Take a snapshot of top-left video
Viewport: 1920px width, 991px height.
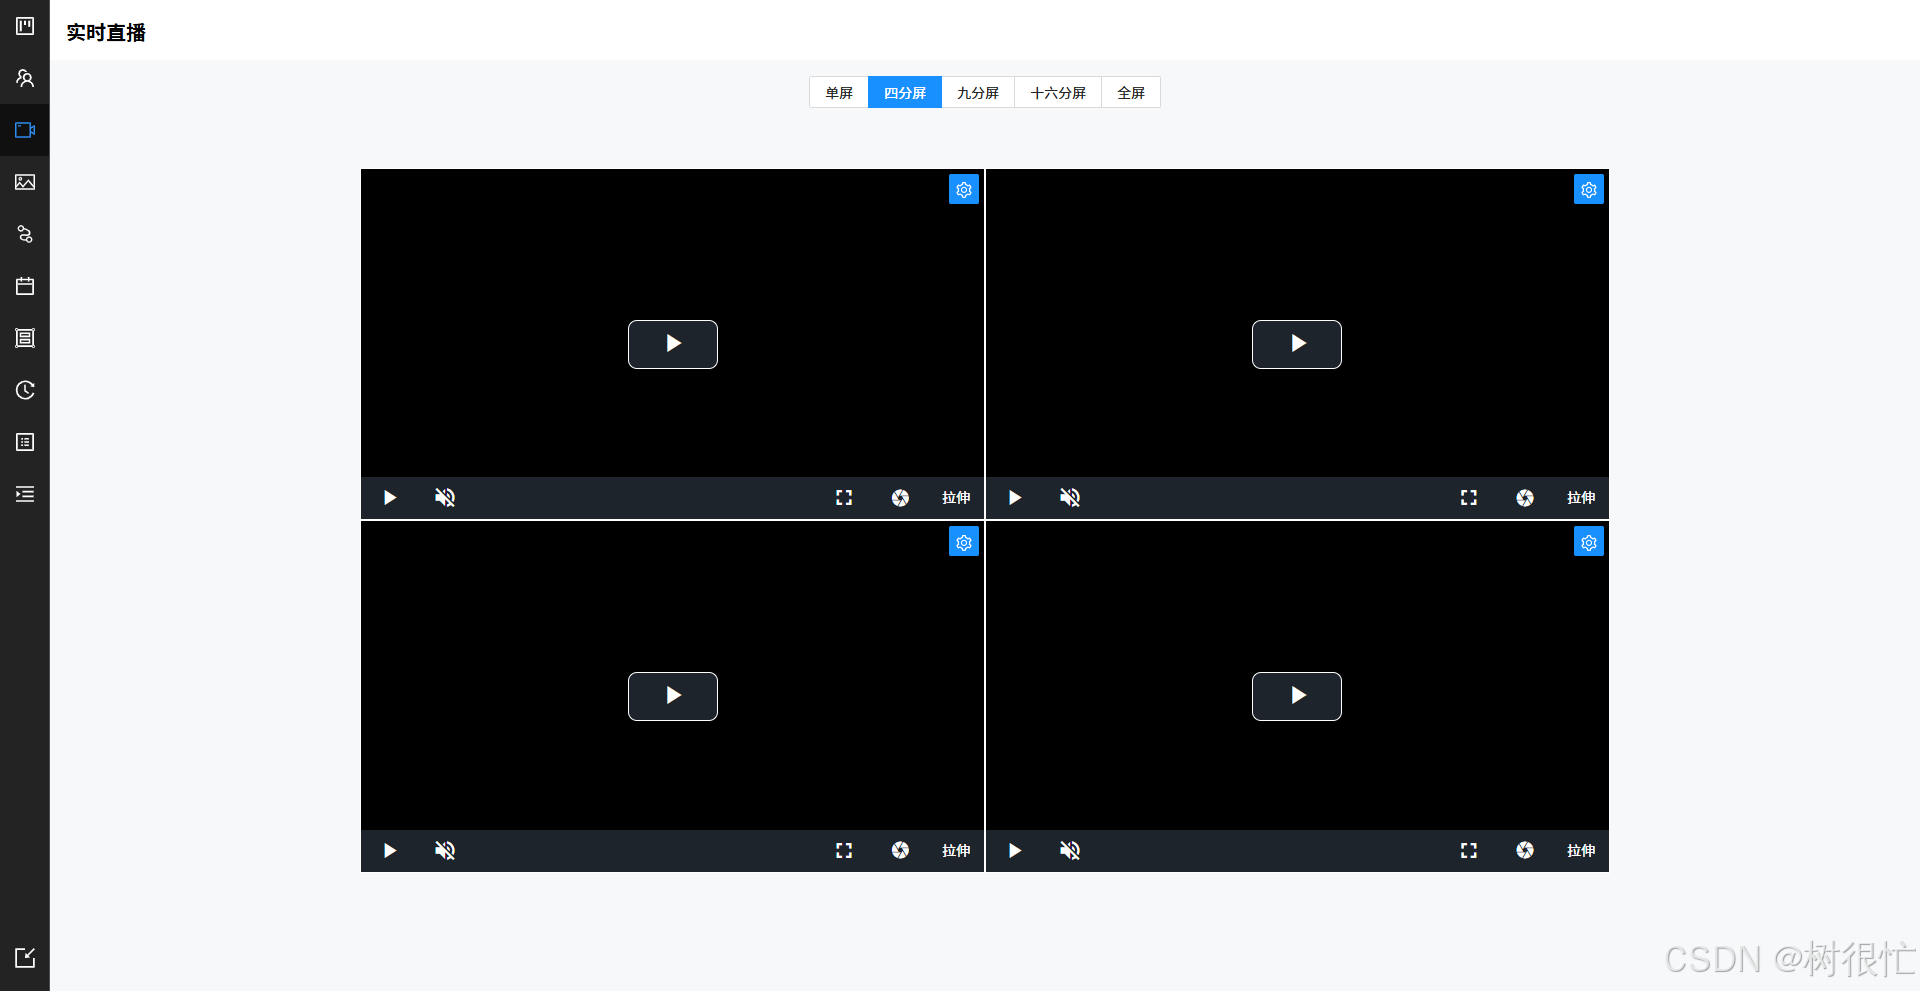(x=900, y=498)
